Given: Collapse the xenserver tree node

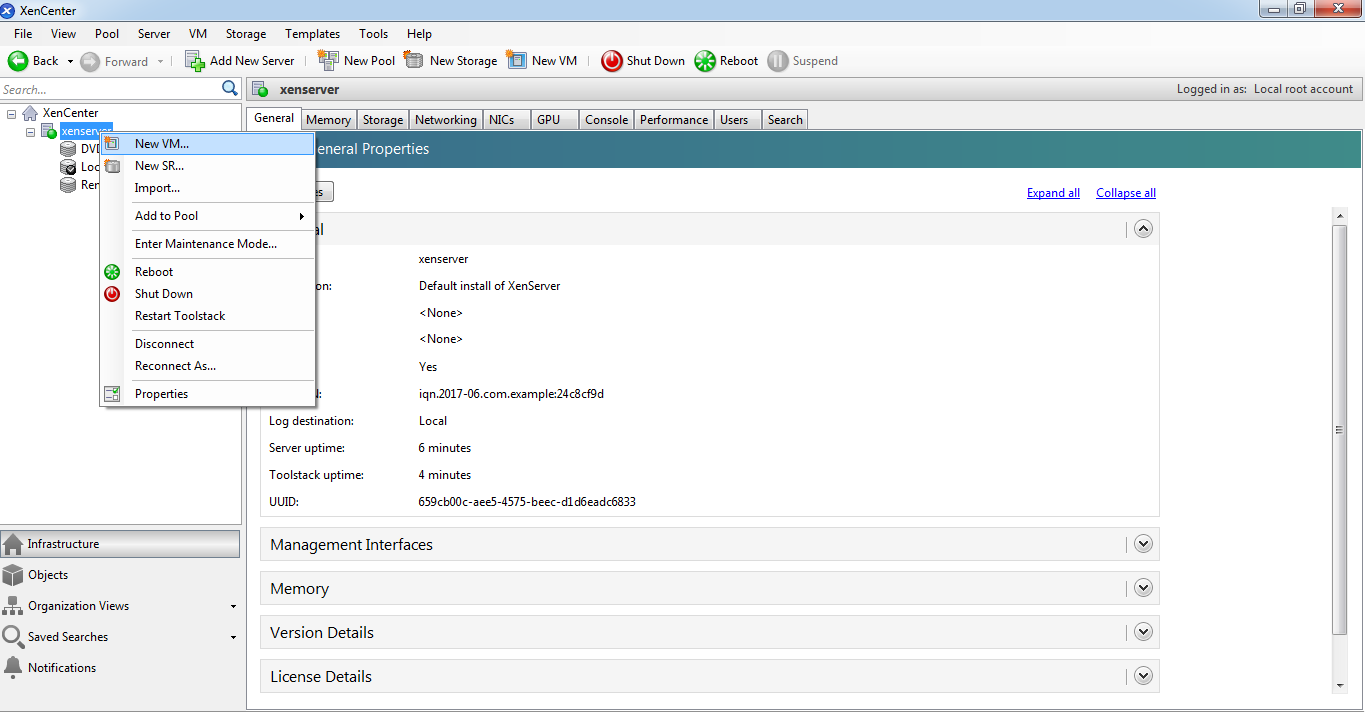Looking at the screenshot, I should click(31, 132).
